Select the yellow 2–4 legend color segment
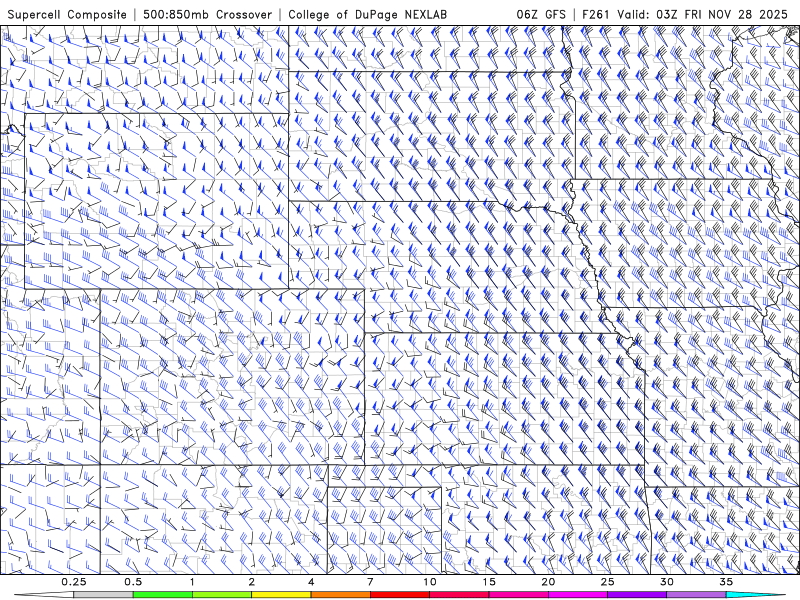Image resolution: width=800 pixels, height=600 pixels. [281, 595]
